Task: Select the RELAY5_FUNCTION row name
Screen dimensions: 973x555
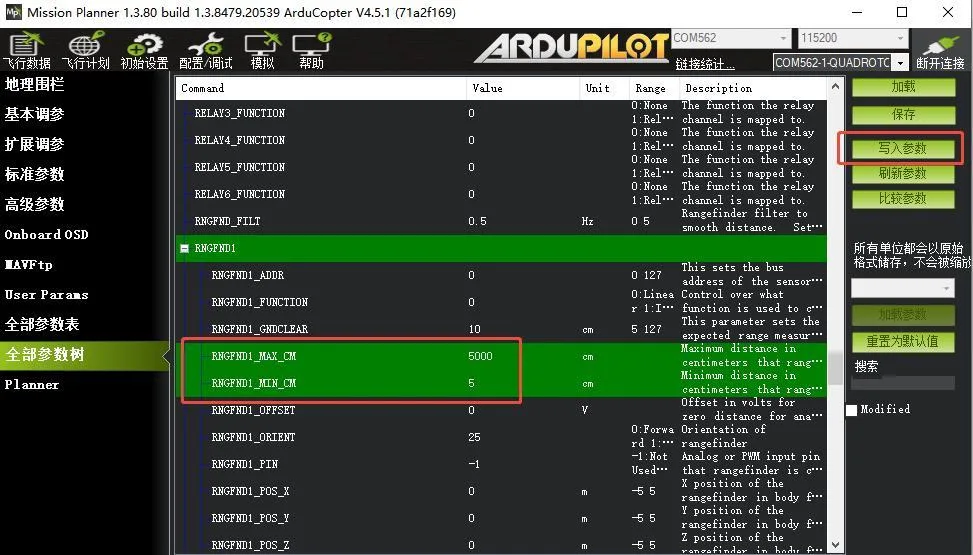Action: pos(240,168)
